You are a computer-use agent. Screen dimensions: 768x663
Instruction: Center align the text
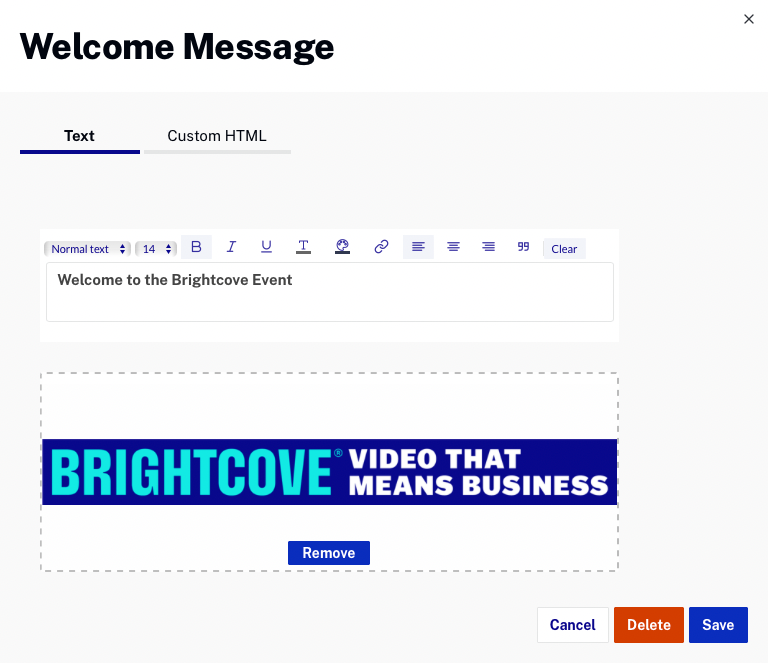click(454, 247)
